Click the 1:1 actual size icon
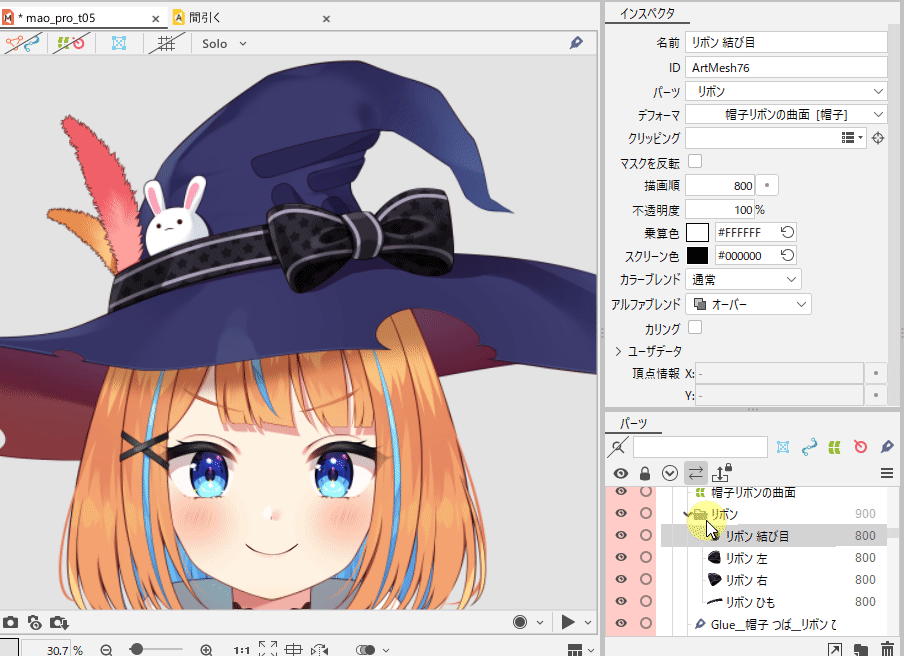The image size is (904, 656). pos(240,650)
